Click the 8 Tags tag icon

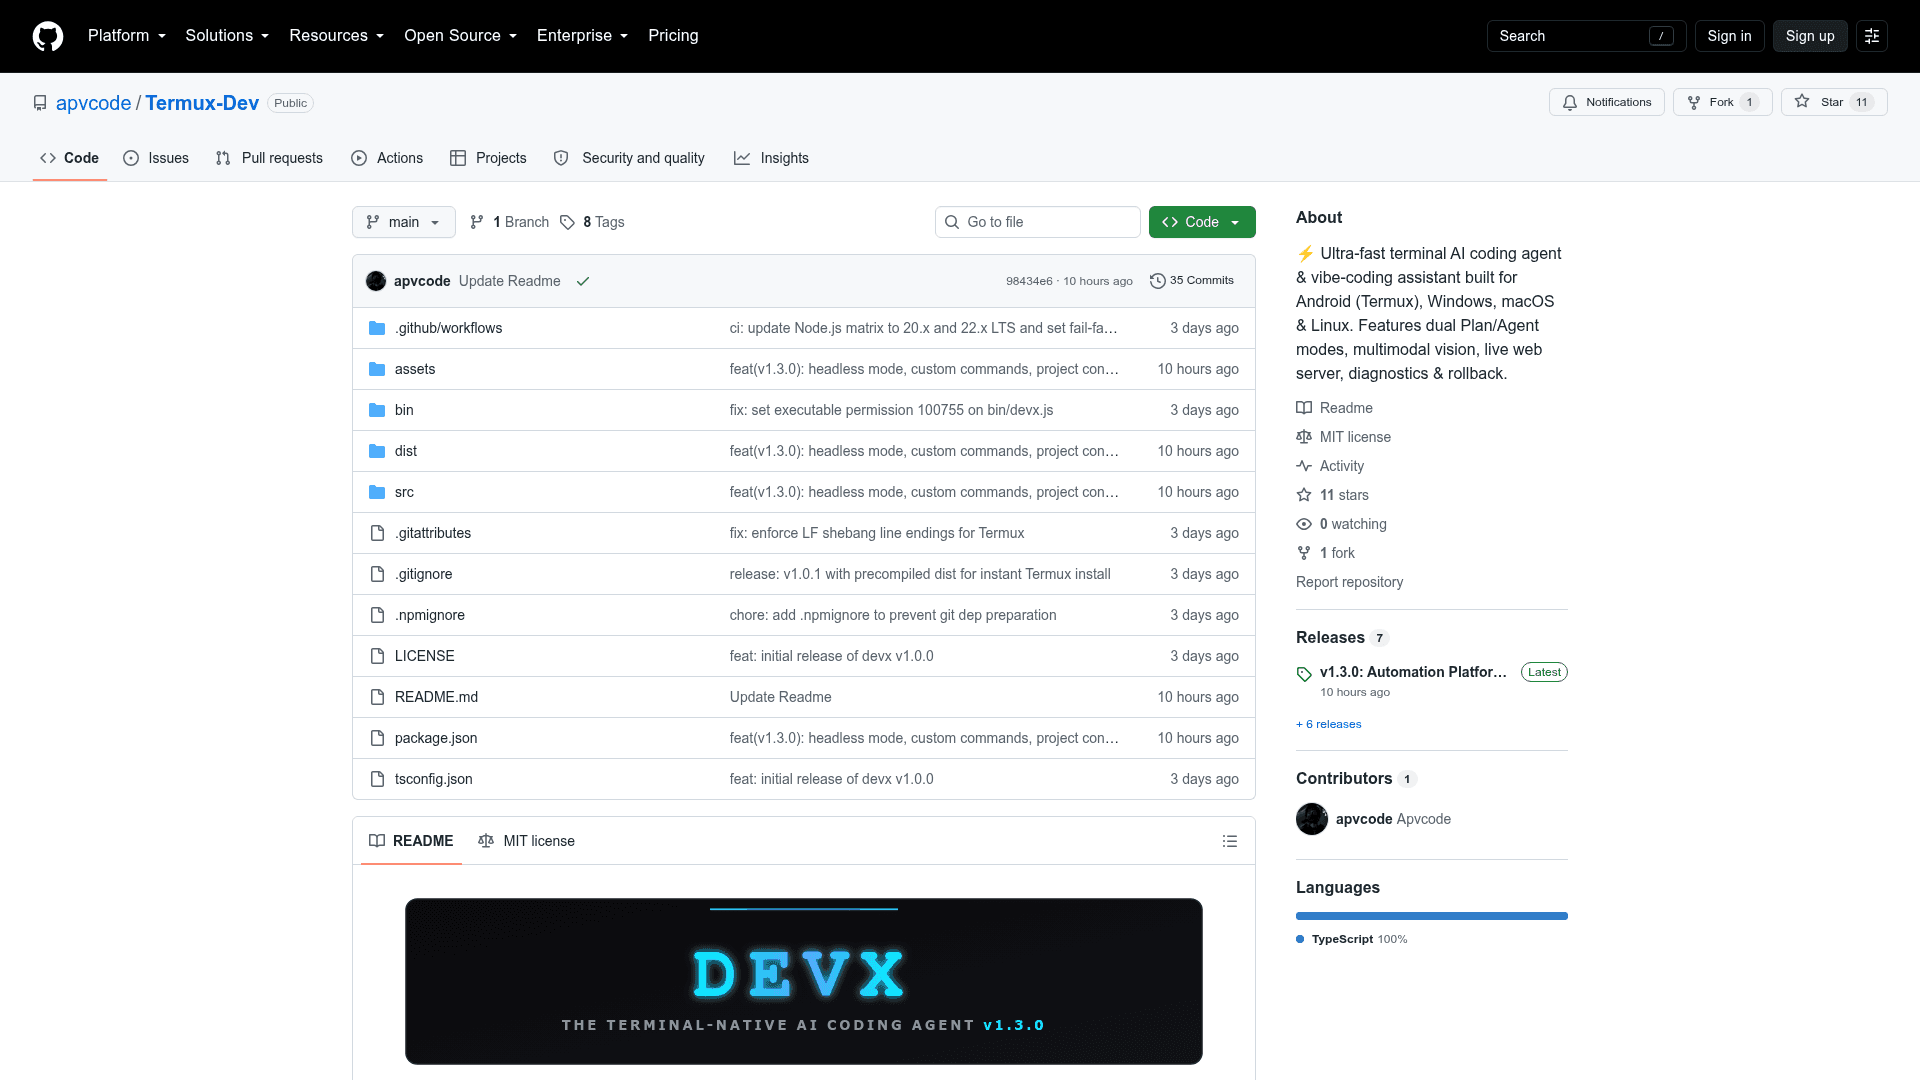tap(567, 222)
